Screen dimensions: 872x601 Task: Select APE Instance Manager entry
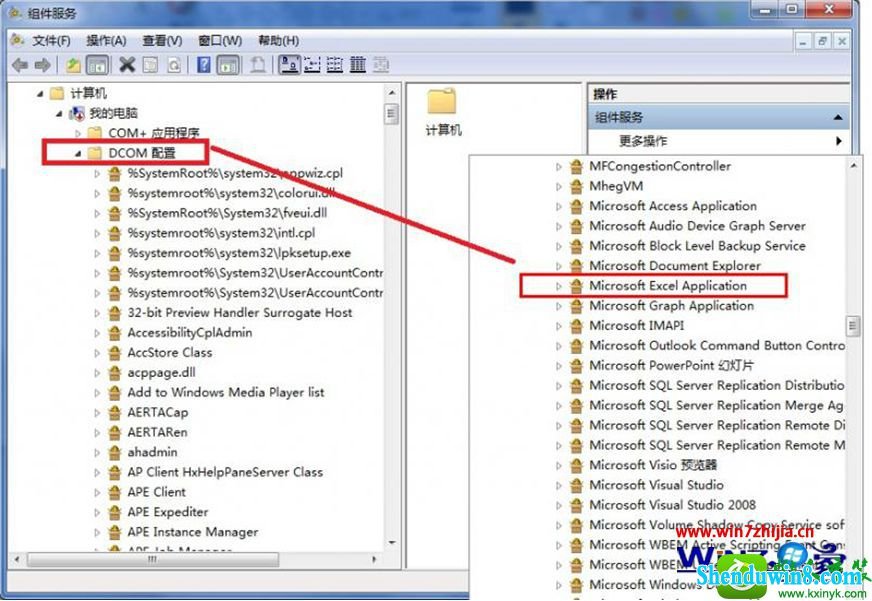[x=193, y=532]
